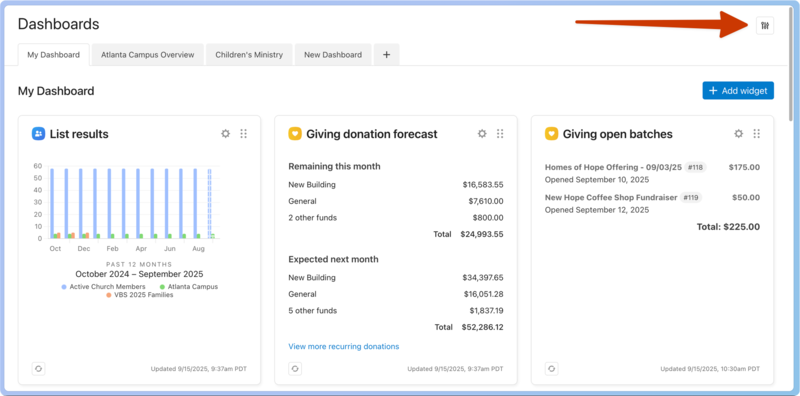This screenshot has height=396, width=800.
Task: Click the $24,993.55 total amount
Action: click(482, 234)
